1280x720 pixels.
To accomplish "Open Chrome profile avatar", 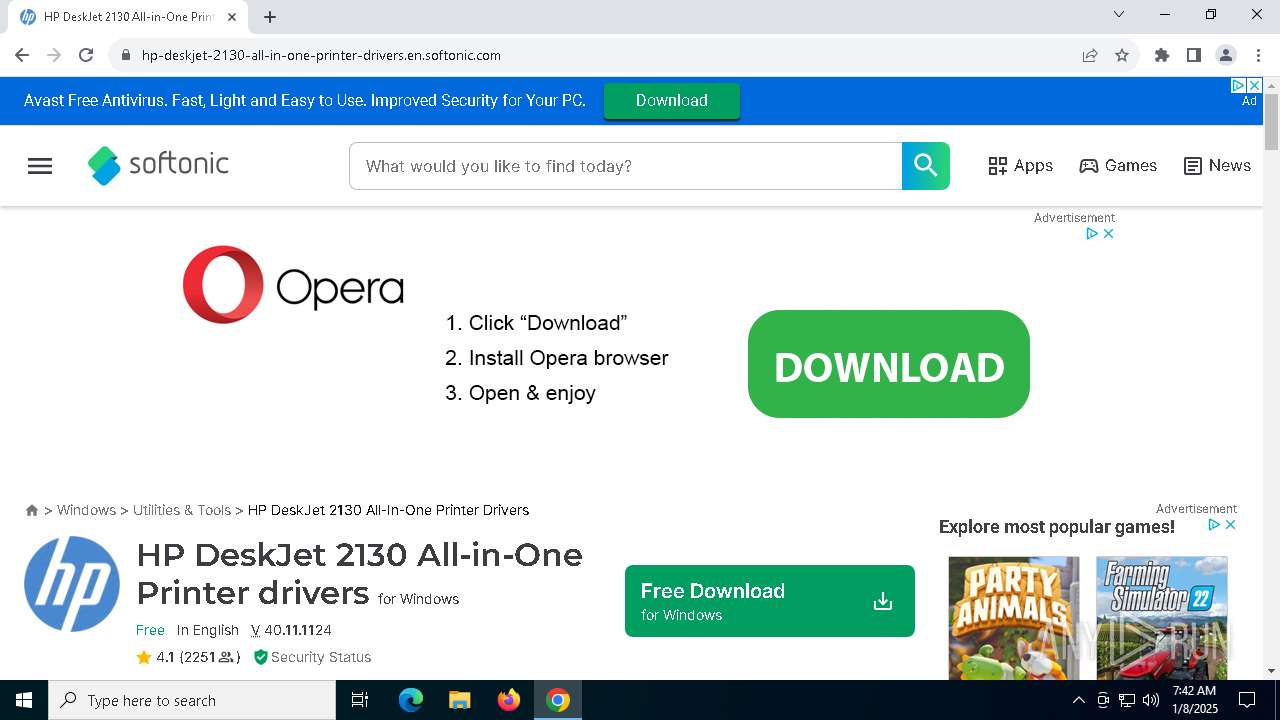I will pyautogui.click(x=1226, y=55).
